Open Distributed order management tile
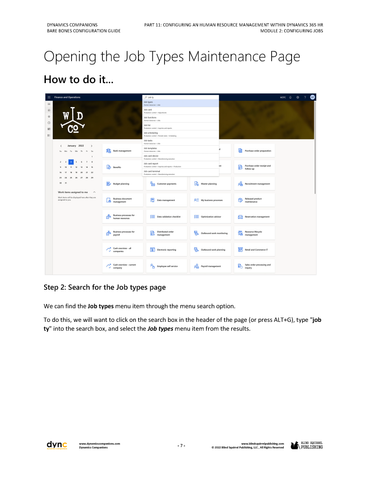 pyautogui.click(x=167, y=233)
